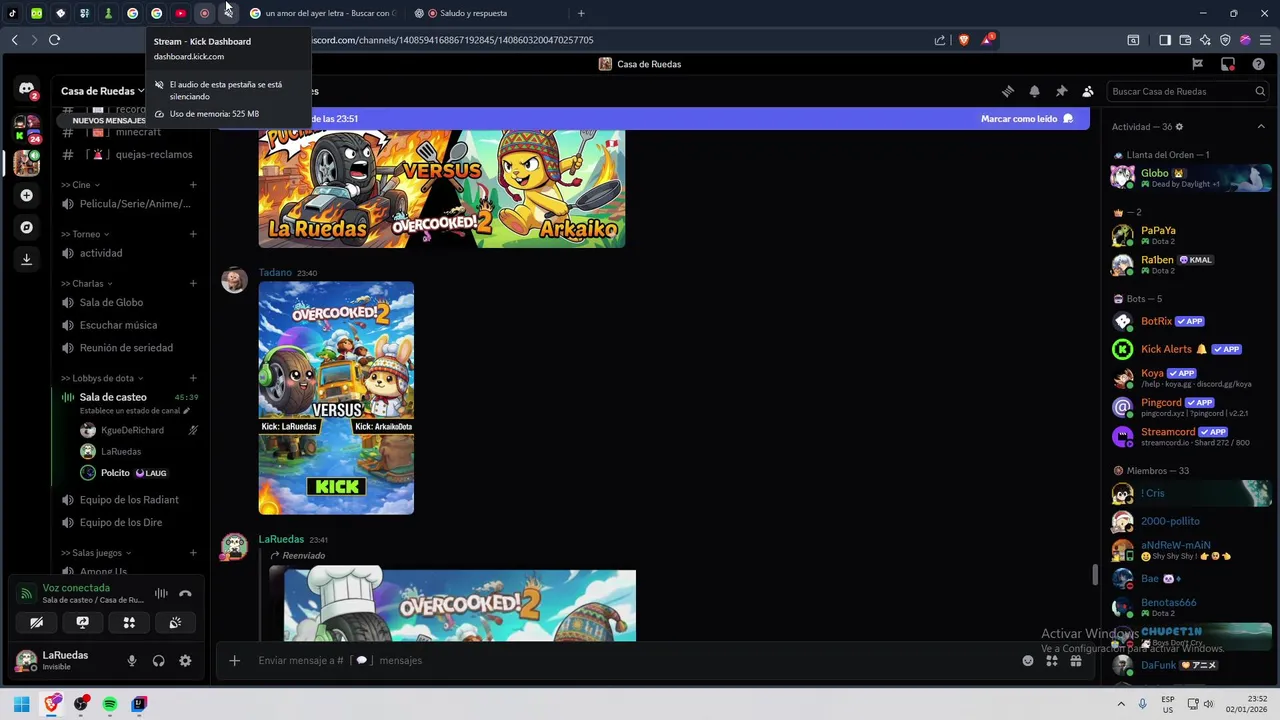This screenshot has height=720, width=1280.
Task: Mute the microphone in user panel
Action: tap(131, 661)
